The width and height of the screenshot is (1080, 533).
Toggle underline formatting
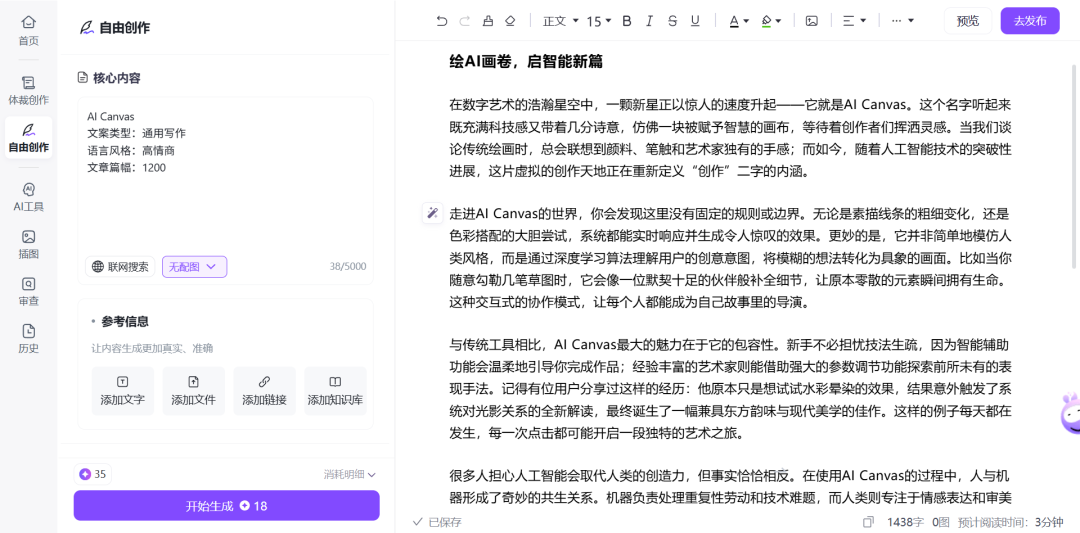click(x=695, y=21)
